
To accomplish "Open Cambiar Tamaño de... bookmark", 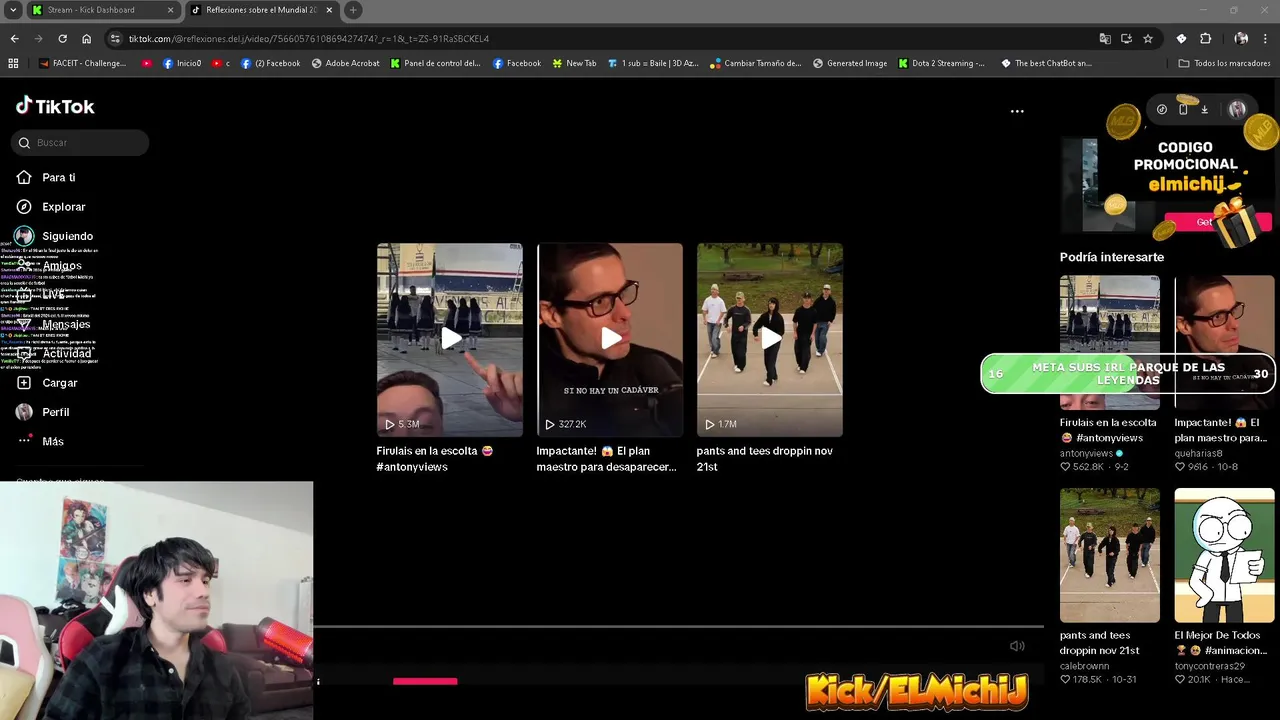I will click(x=756, y=63).
